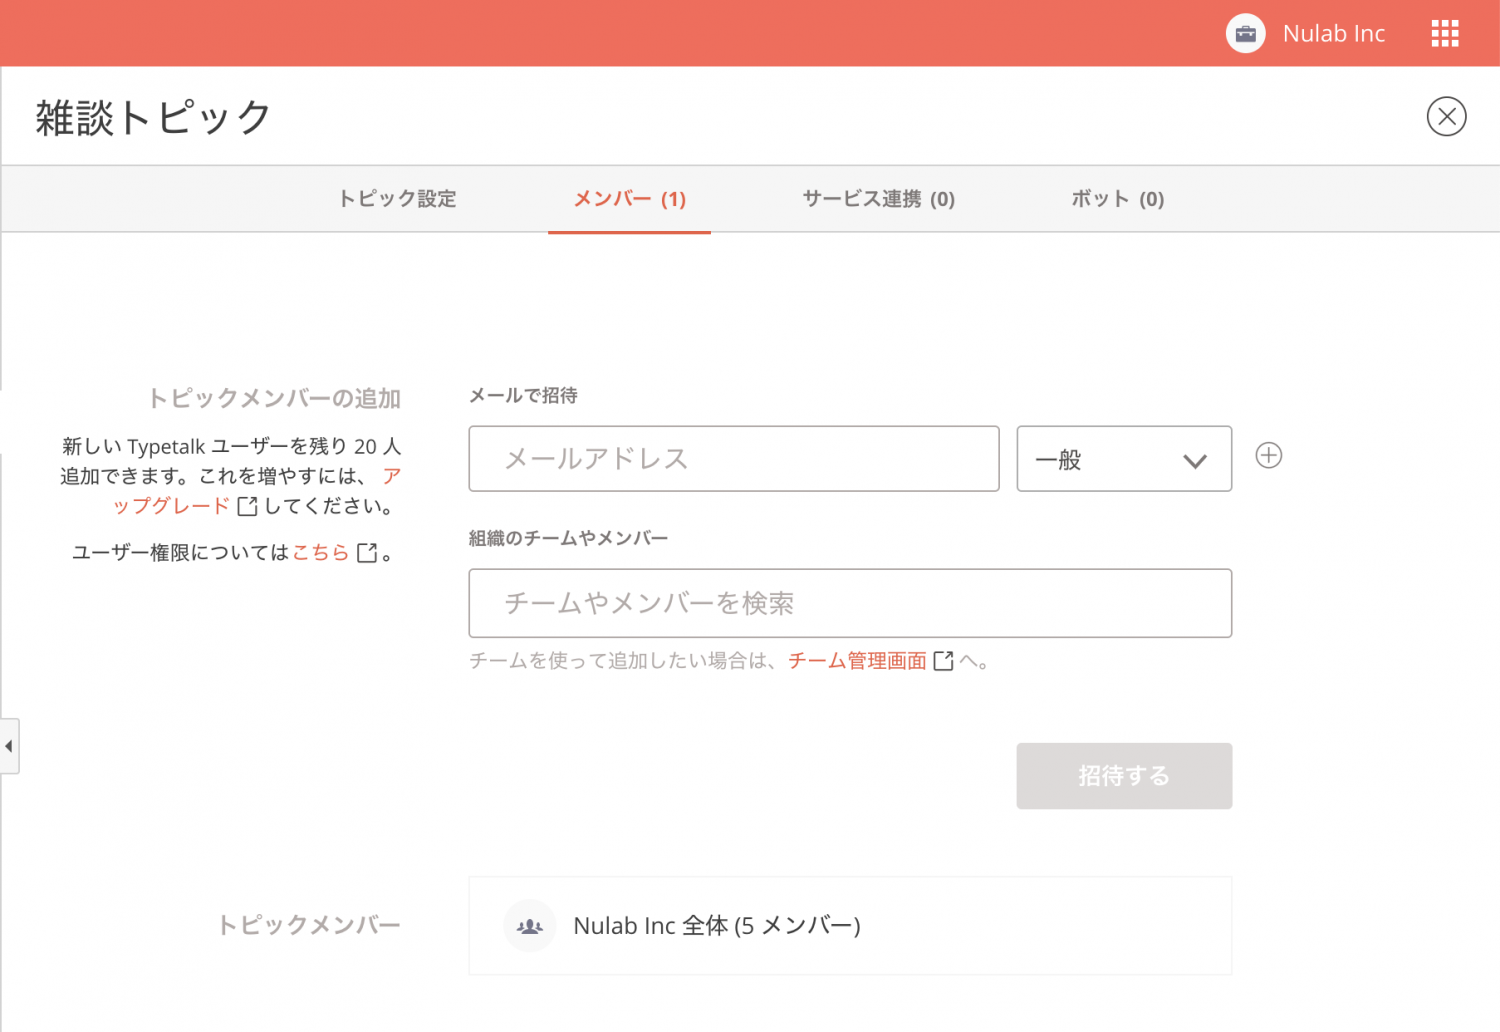
Task: Go to the サービス連携 (0) tab
Action: pos(878,199)
